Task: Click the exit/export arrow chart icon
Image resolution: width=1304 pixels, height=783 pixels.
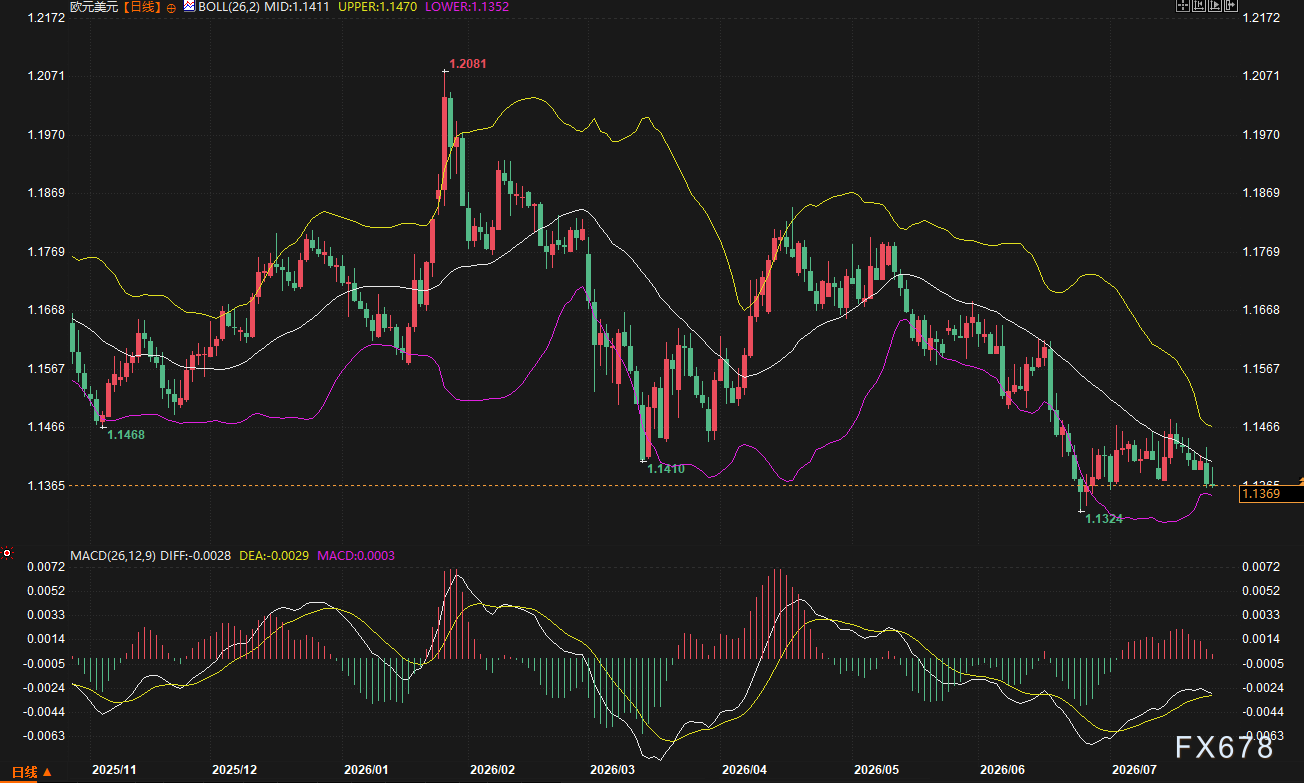Action: [1231, 5]
